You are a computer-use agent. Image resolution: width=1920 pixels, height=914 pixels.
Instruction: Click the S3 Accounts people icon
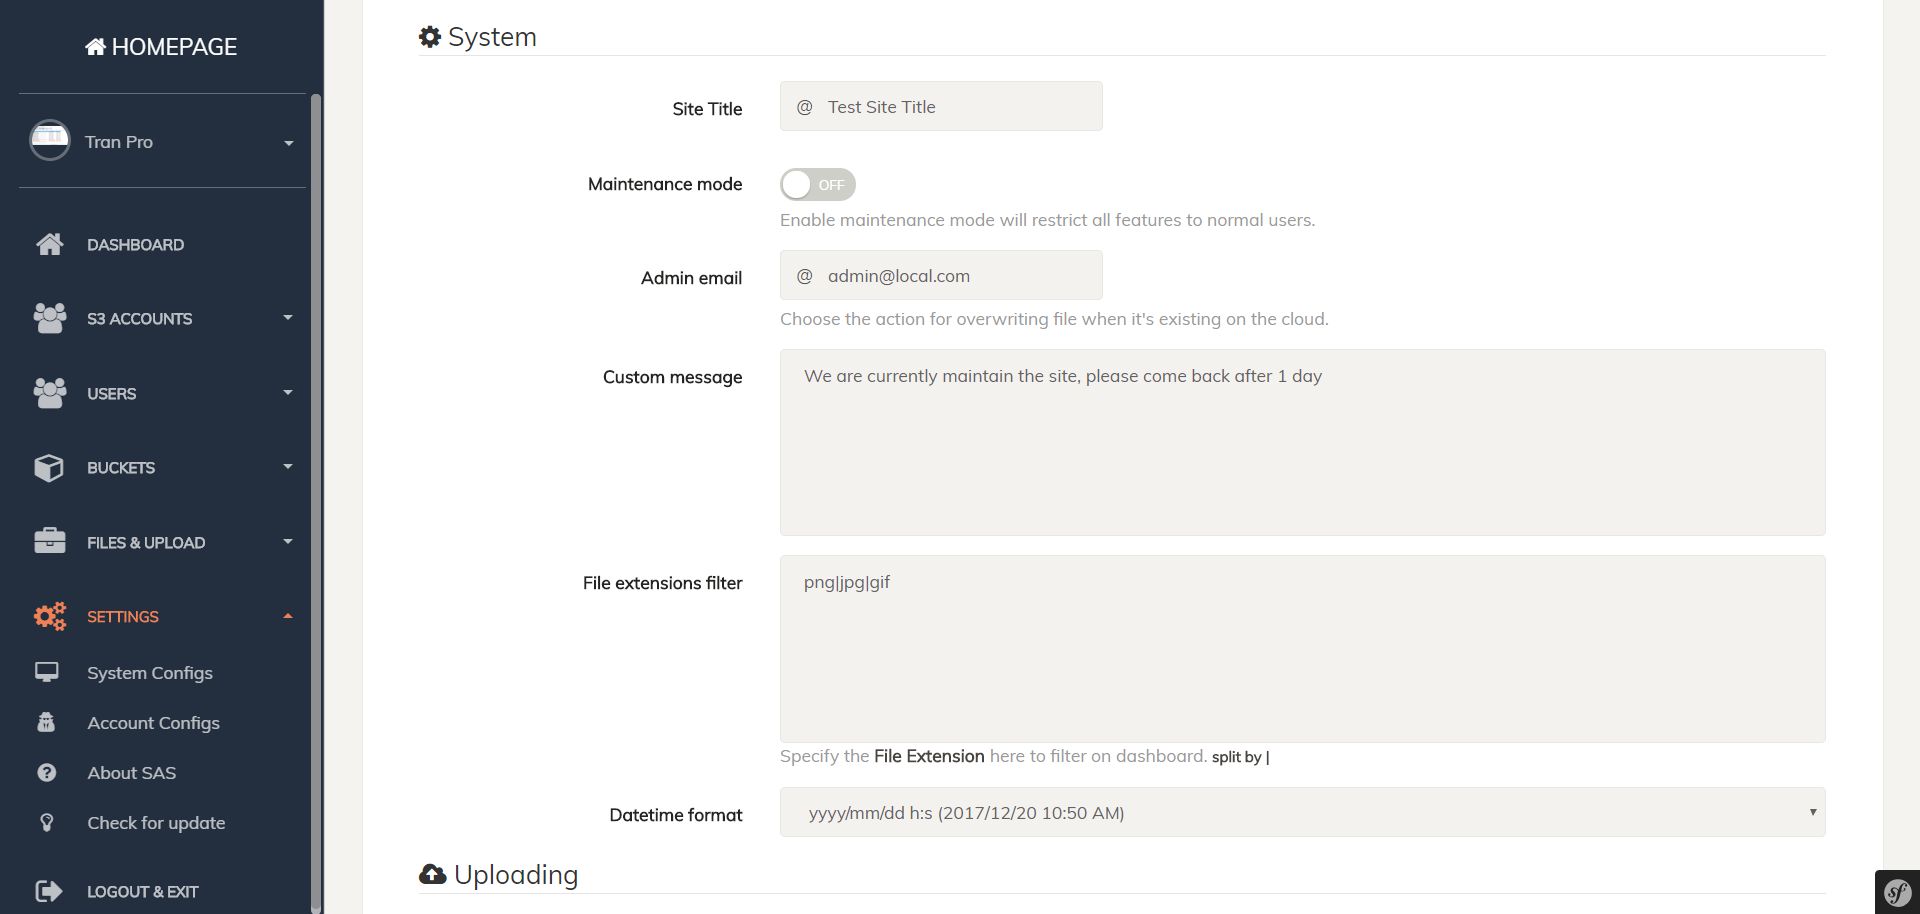pos(49,318)
